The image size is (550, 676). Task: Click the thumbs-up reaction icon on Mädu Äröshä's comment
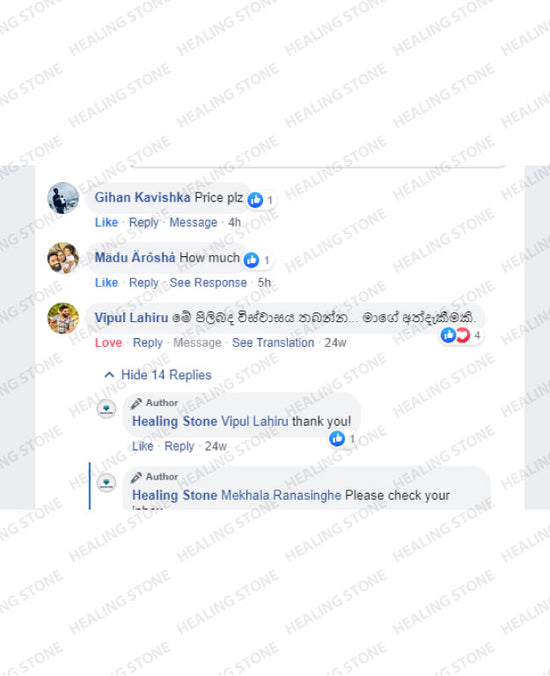coord(251,260)
